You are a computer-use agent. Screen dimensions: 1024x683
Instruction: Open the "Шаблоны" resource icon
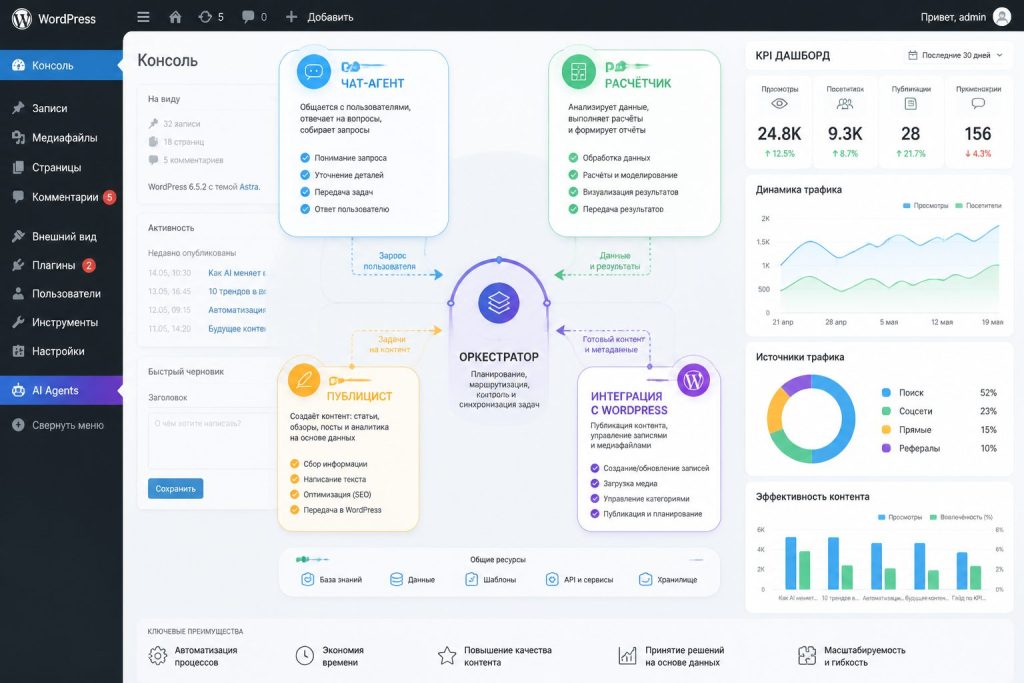click(x=472, y=579)
